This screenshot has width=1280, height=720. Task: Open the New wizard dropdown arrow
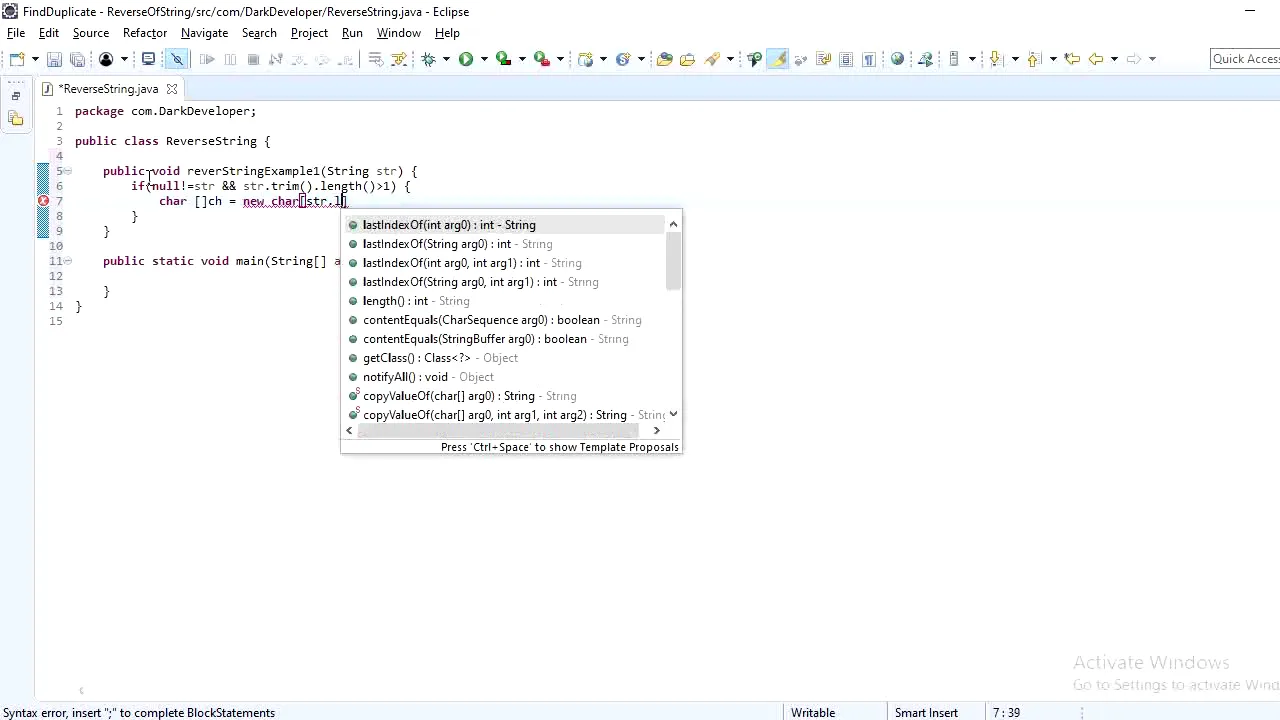point(35,59)
